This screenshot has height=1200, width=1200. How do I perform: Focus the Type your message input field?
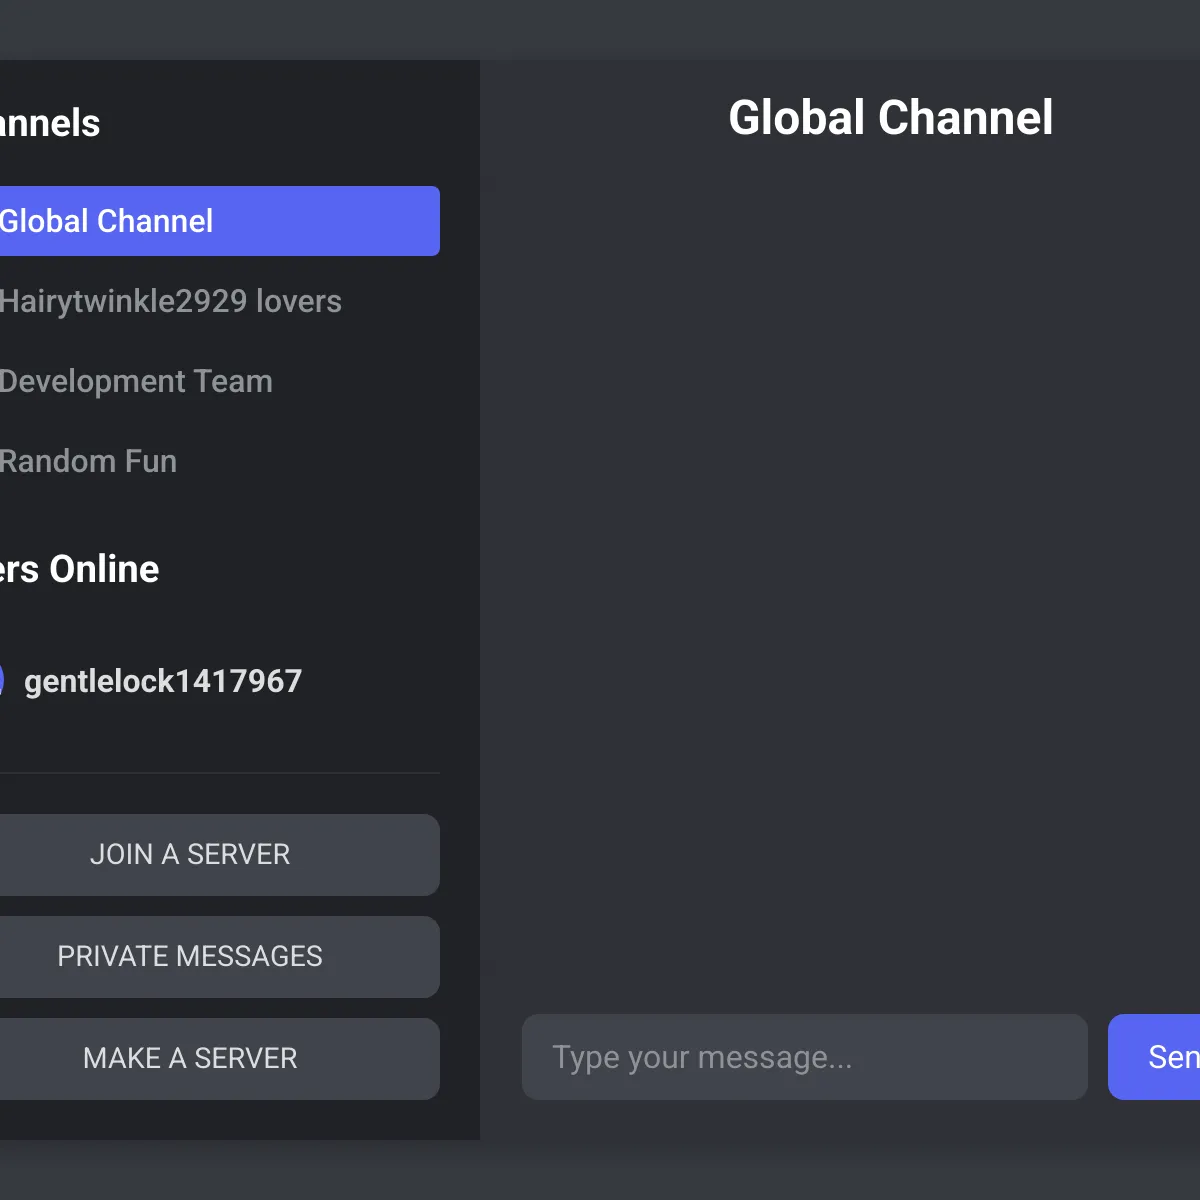pos(805,1057)
